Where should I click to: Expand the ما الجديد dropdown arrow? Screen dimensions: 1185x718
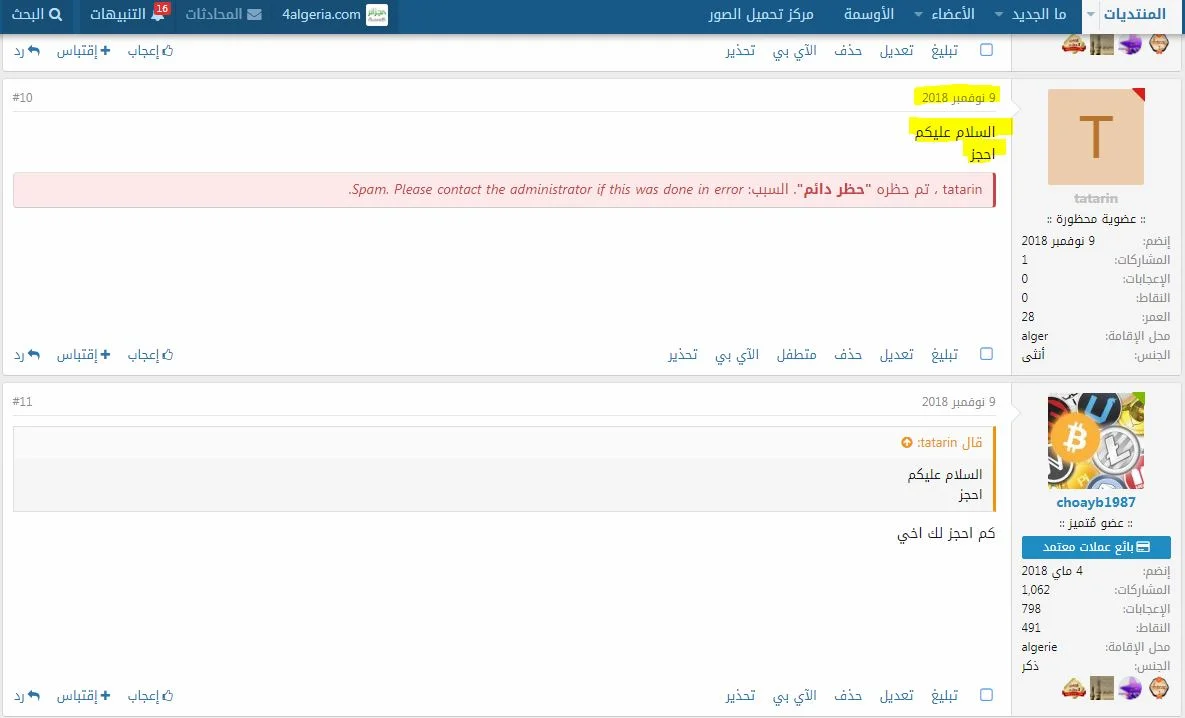point(998,16)
